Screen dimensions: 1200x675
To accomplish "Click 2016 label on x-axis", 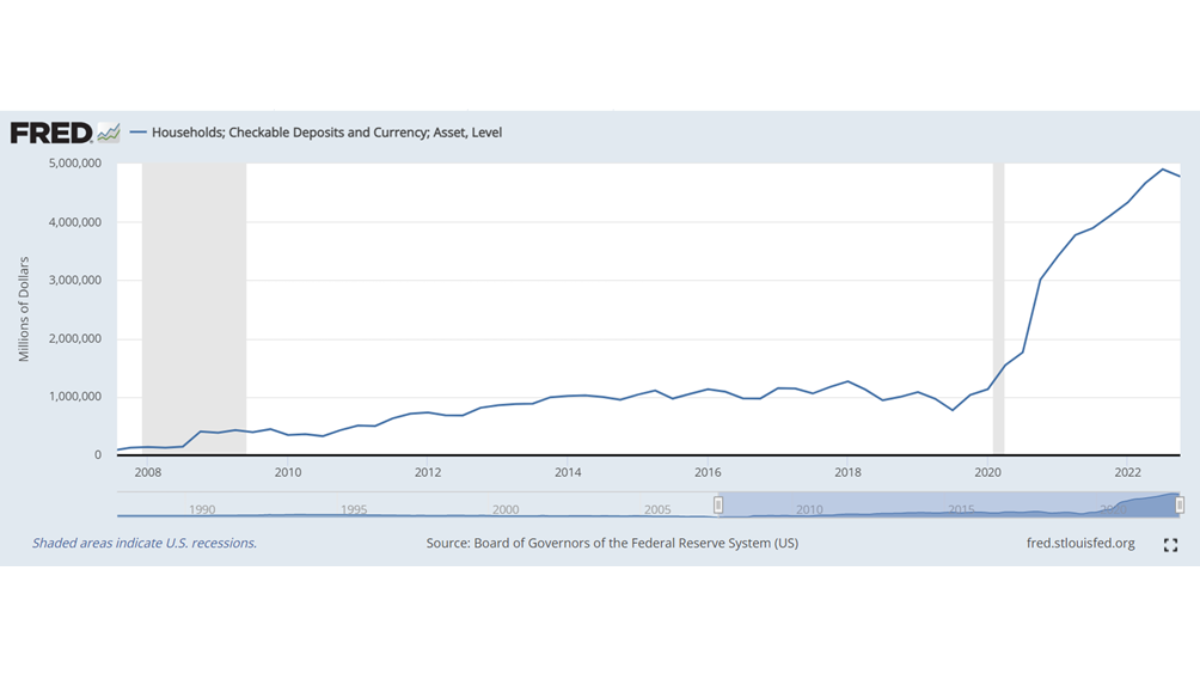I will [x=708, y=472].
